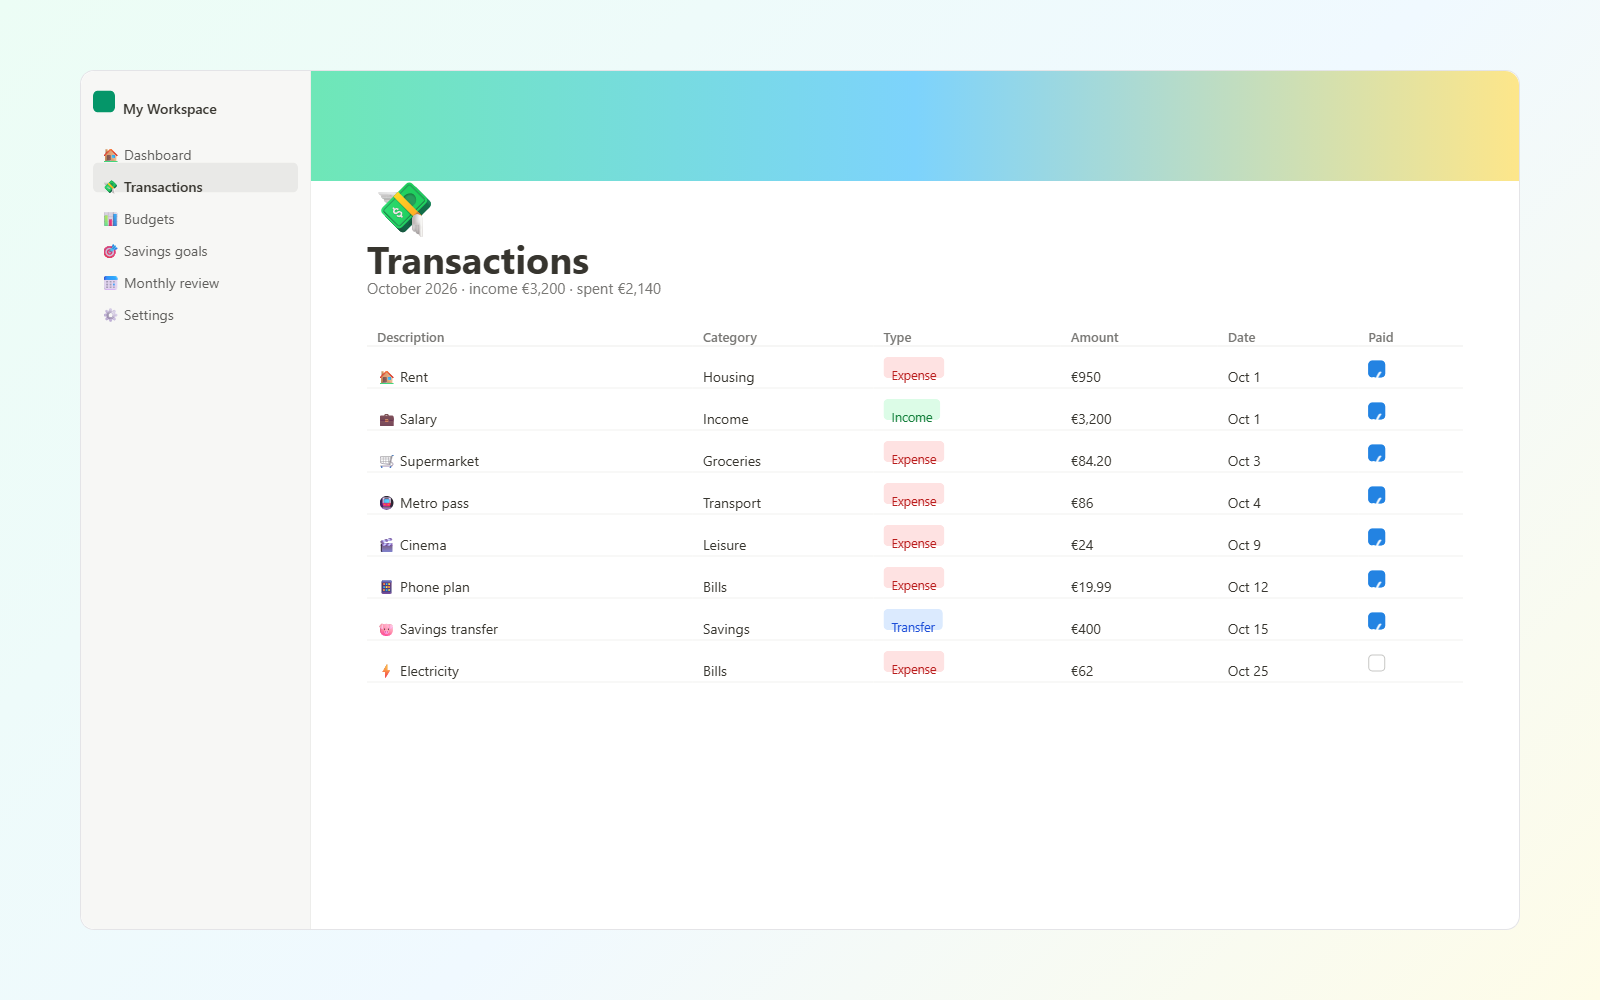Click the green My Workspace logo icon
The width and height of the screenshot is (1600, 1000).
pyautogui.click(x=104, y=102)
